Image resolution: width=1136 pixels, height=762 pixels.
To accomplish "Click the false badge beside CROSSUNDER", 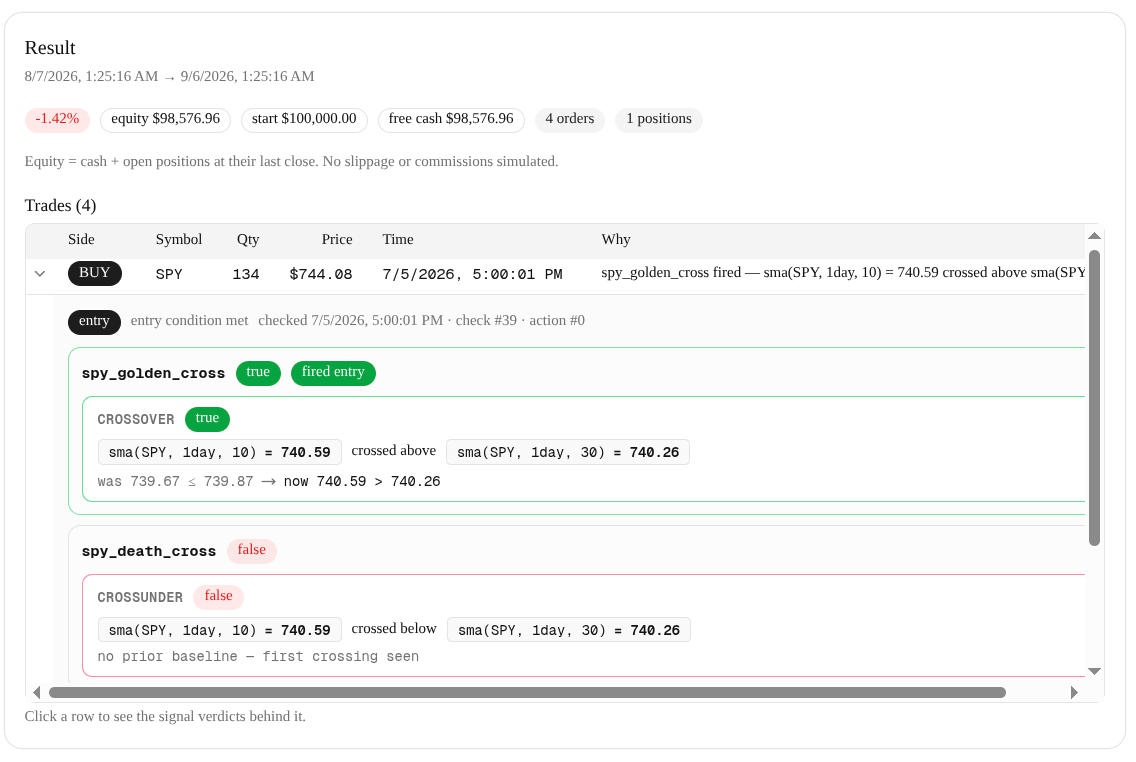I will pyautogui.click(x=218, y=597).
